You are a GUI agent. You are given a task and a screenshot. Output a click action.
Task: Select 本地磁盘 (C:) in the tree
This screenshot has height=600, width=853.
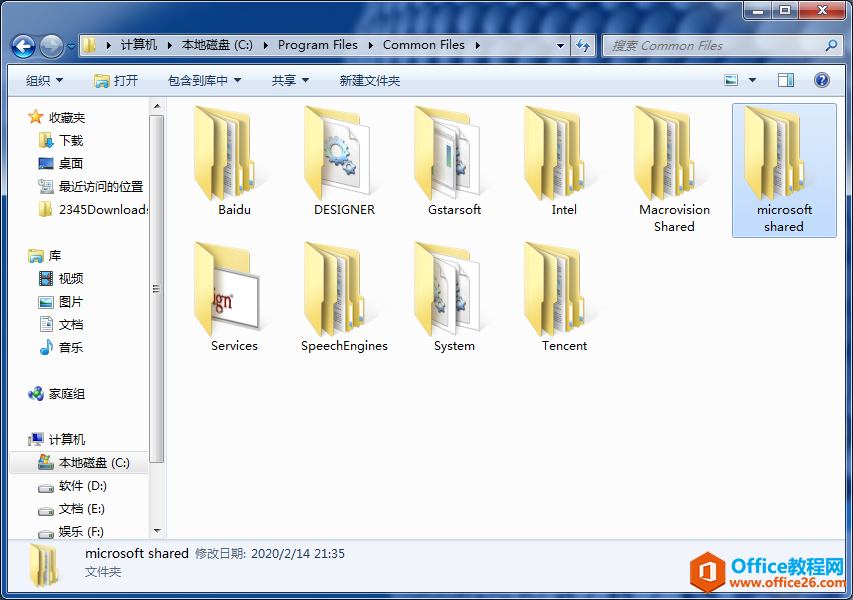[x=79, y=463]
